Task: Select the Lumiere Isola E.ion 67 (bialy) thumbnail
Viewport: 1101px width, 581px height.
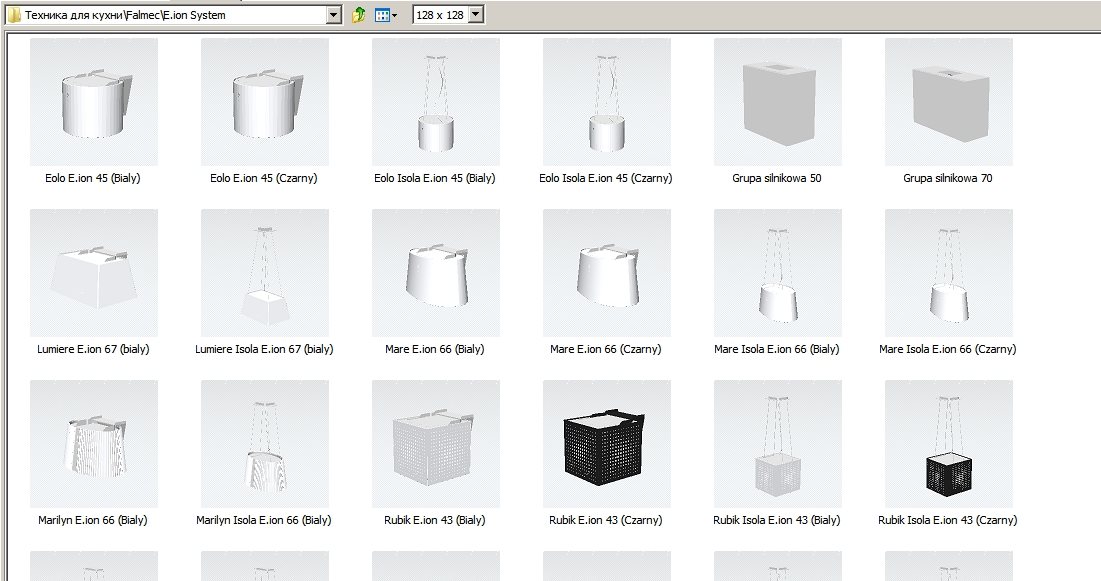Action: click(265, 273)
